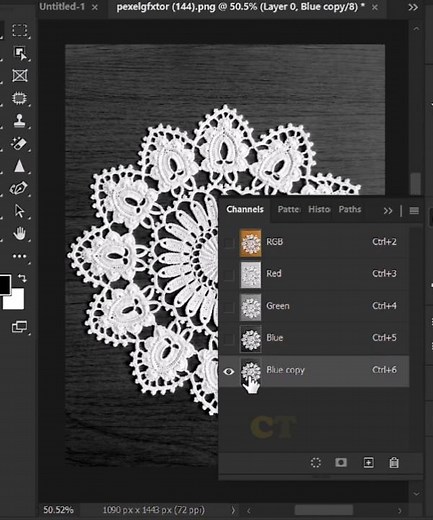This screenshot has height=520, width=433.
Task: Create a new channel
Action: [368, 463]
